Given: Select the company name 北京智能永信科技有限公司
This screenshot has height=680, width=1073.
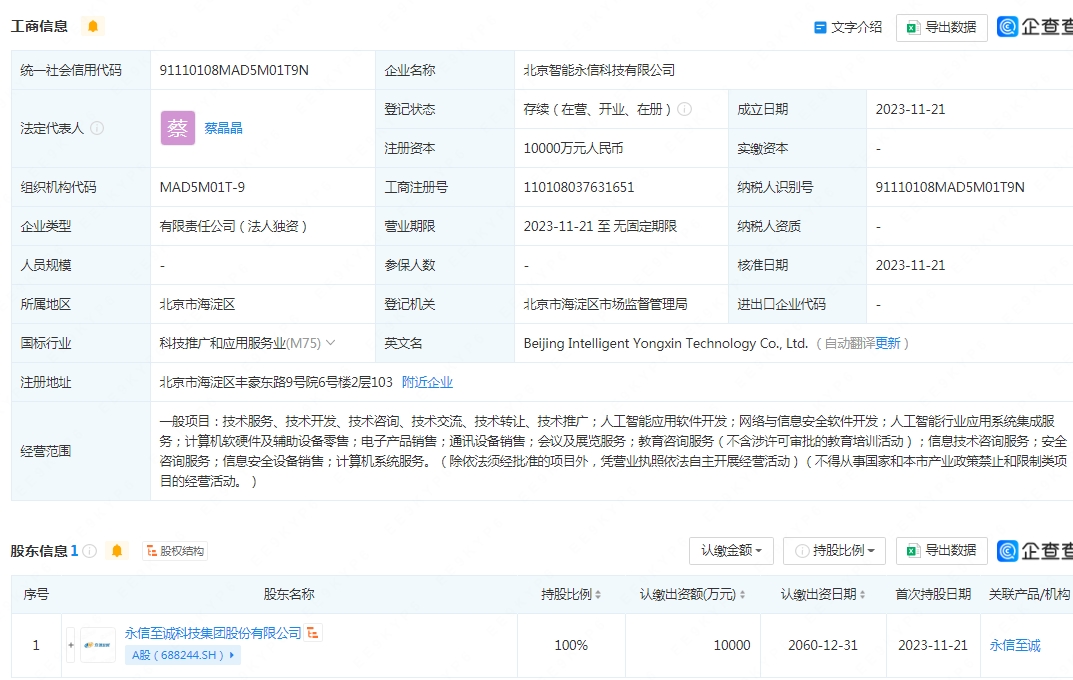Looking at the screenshot, I should coord(599,70).
